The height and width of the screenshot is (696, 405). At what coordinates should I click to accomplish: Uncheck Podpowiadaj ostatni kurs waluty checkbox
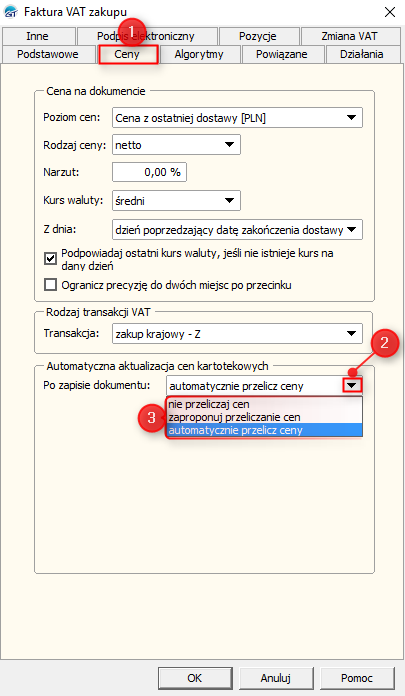tap(51, 258)
